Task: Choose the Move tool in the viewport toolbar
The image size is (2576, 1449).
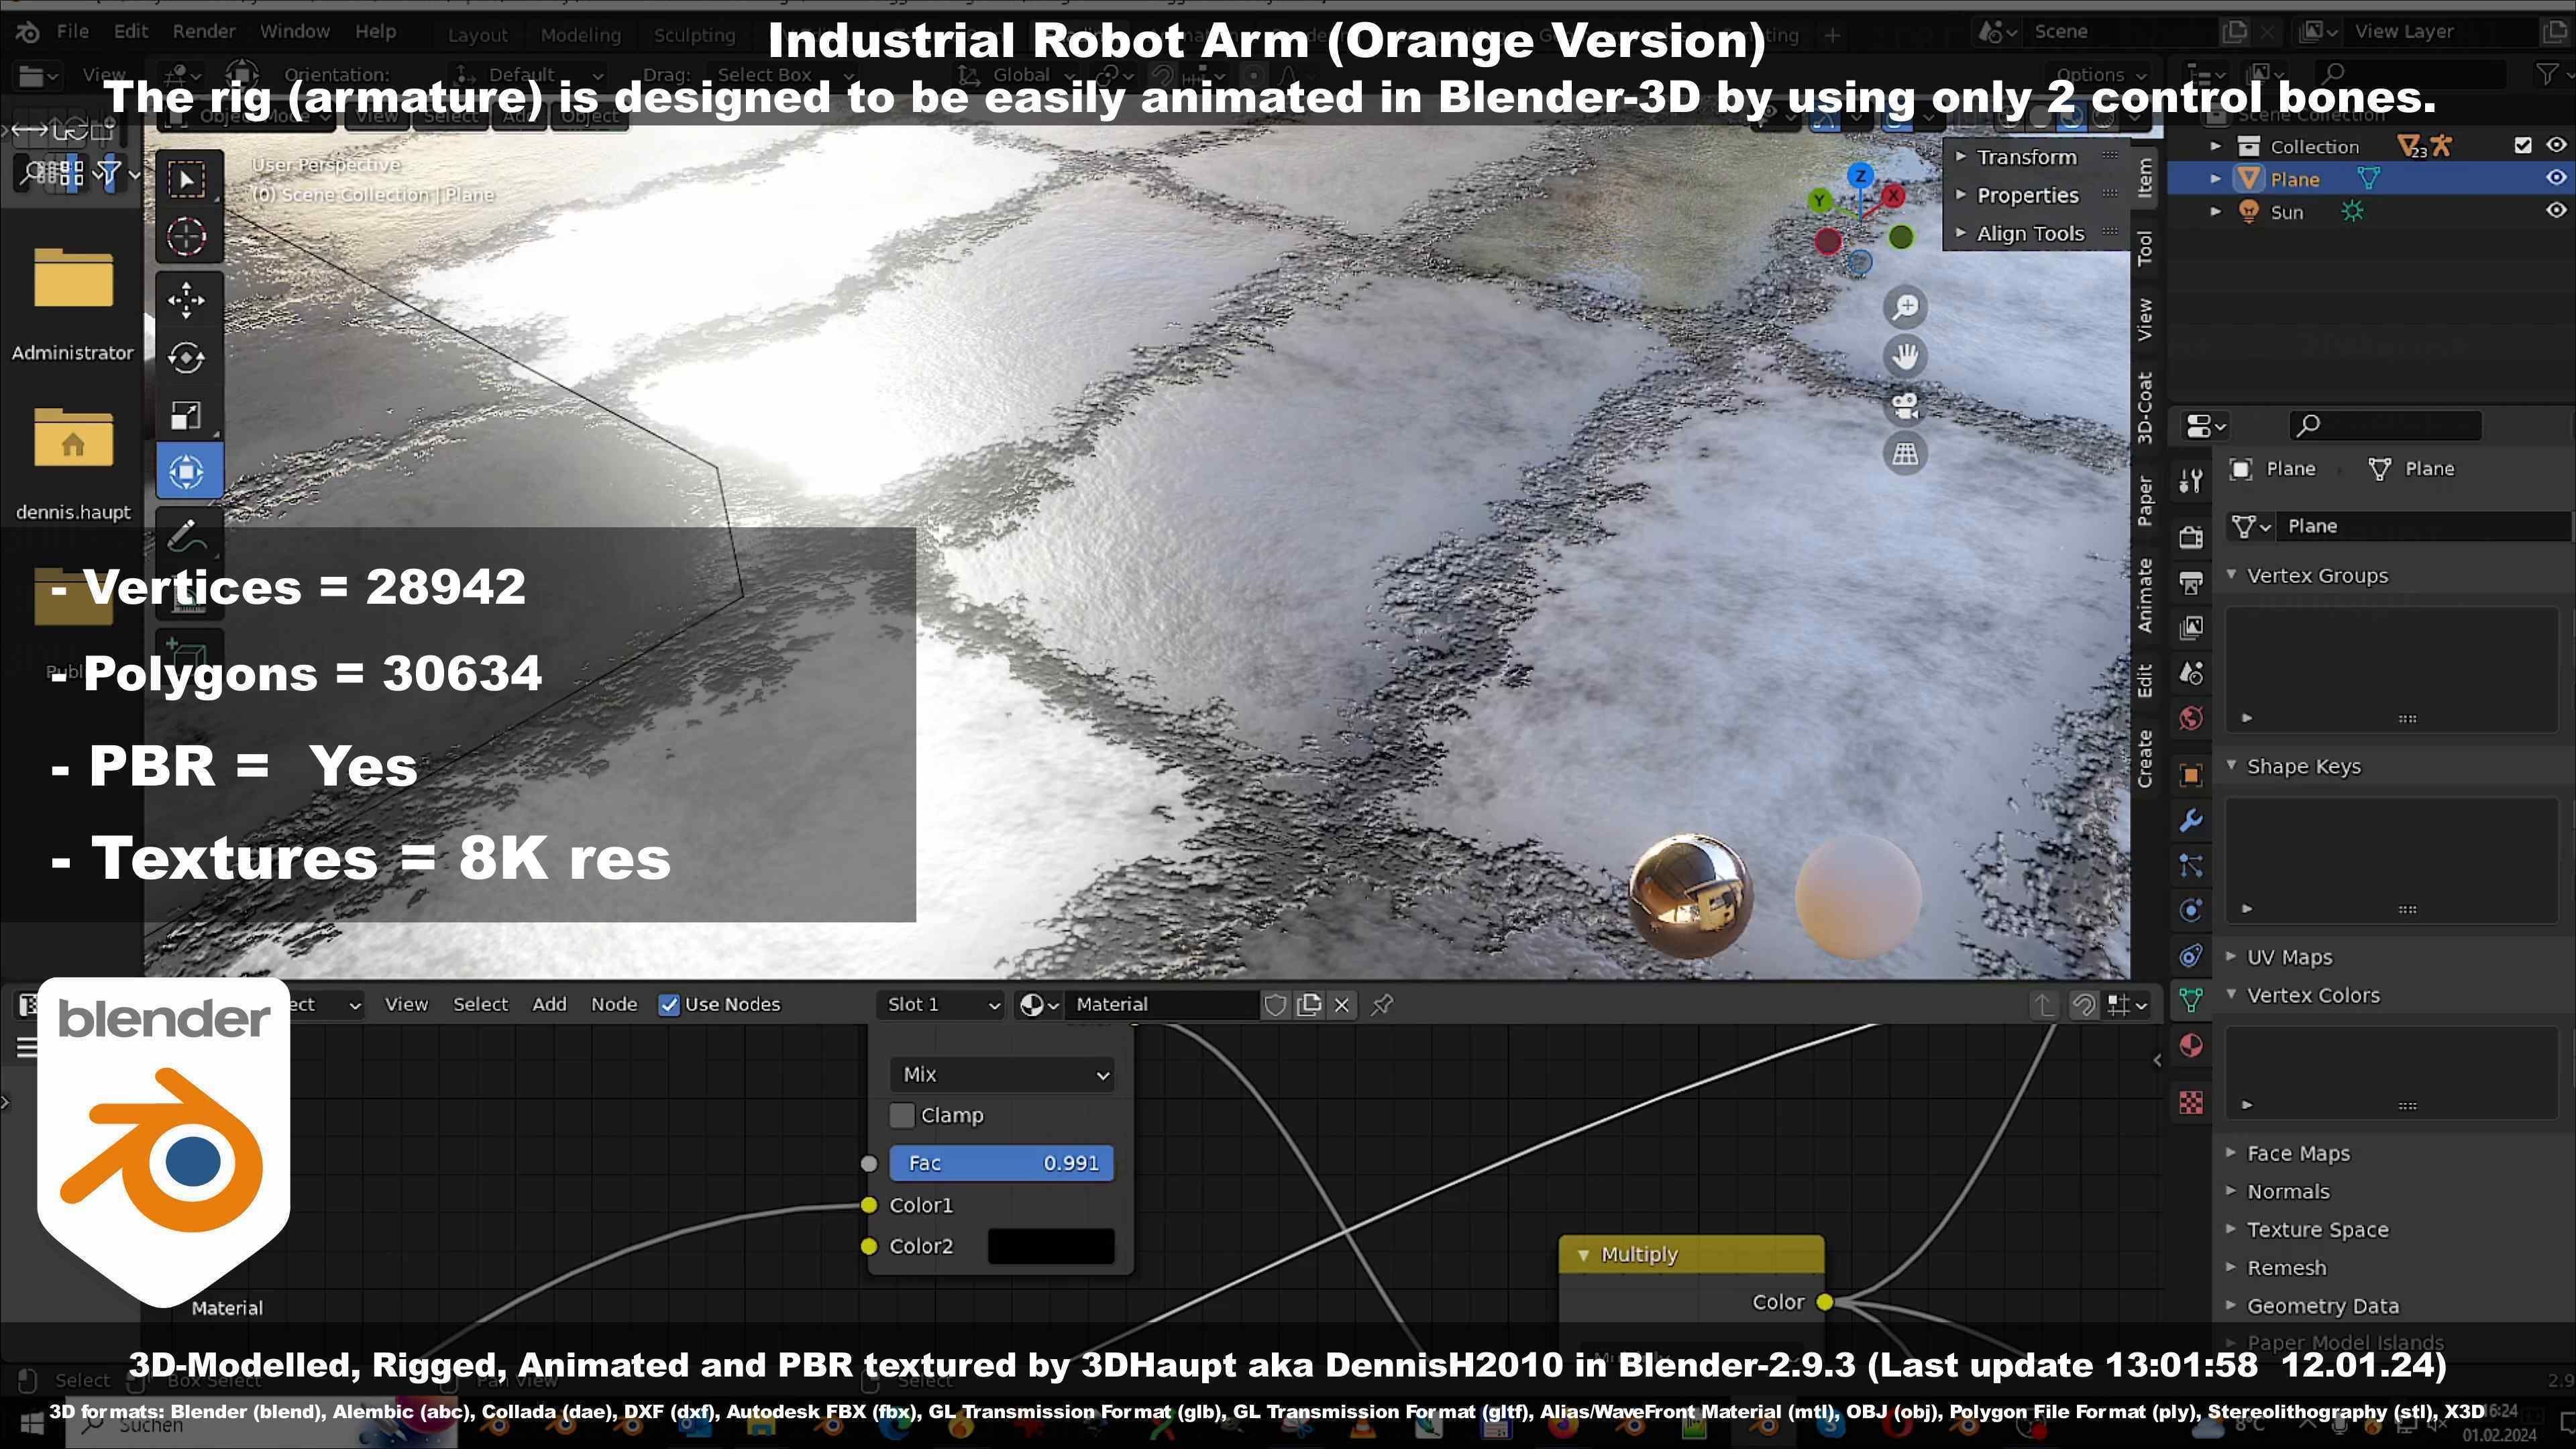Action: tap(187, 300)
